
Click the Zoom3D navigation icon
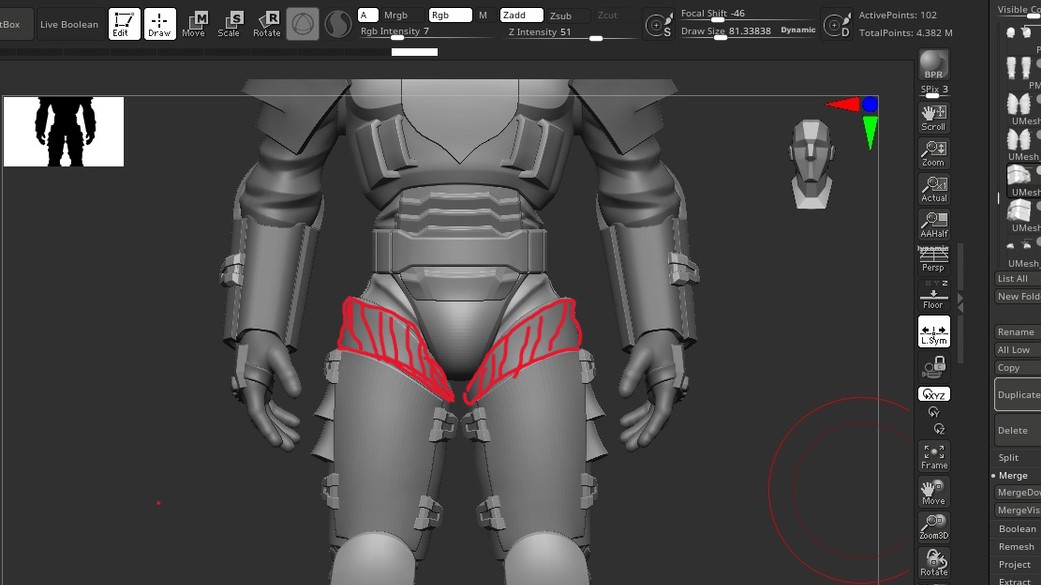[933, 527]
